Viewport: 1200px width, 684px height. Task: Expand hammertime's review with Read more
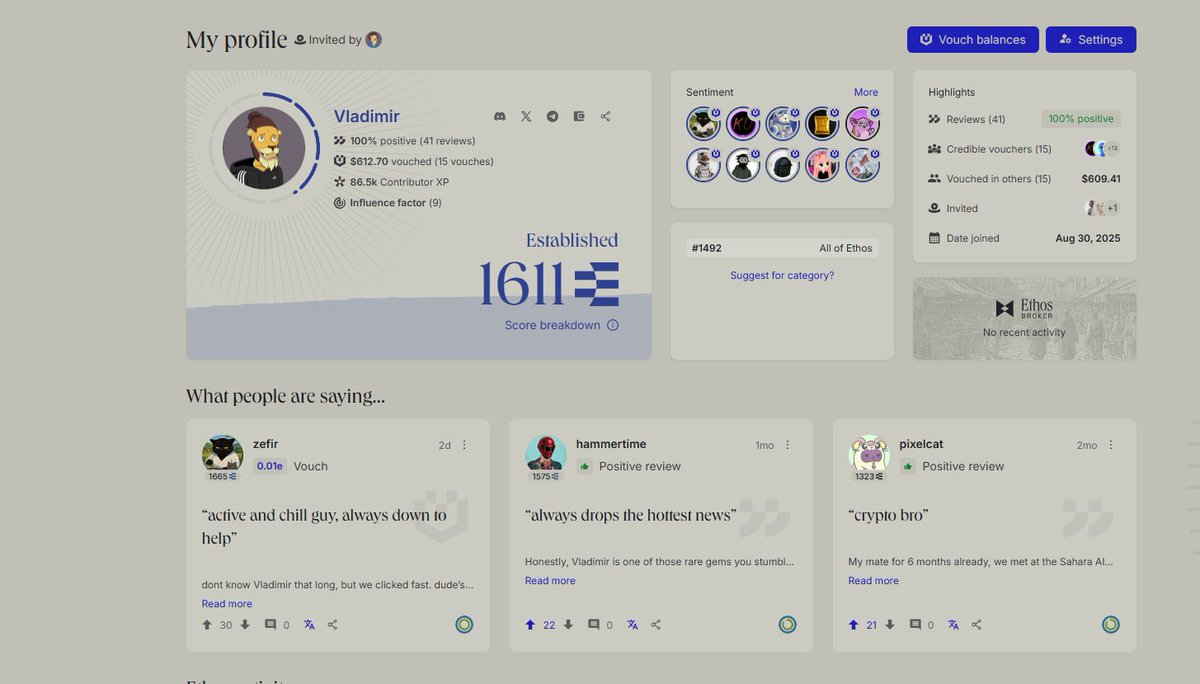coord(550,581)
